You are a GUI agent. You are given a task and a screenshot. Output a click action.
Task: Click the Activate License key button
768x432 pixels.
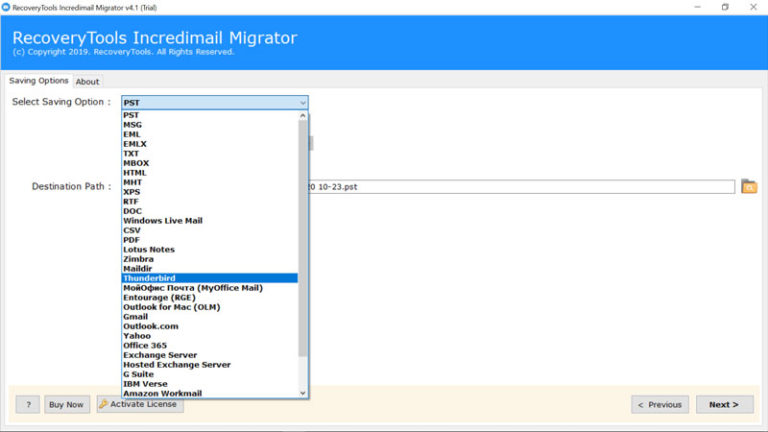140,404
